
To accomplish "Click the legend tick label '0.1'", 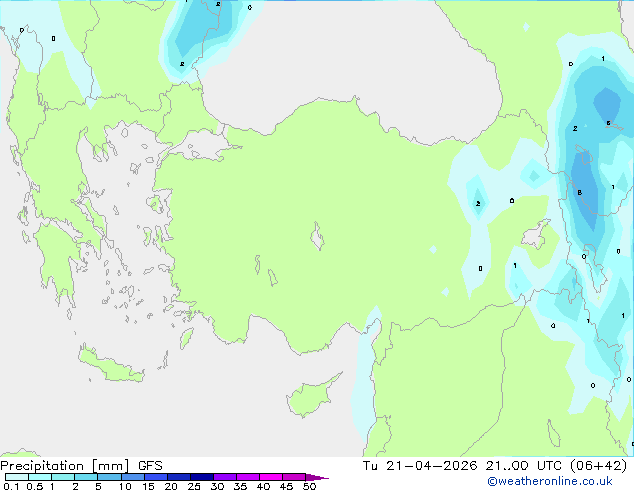I will (11, 486).
